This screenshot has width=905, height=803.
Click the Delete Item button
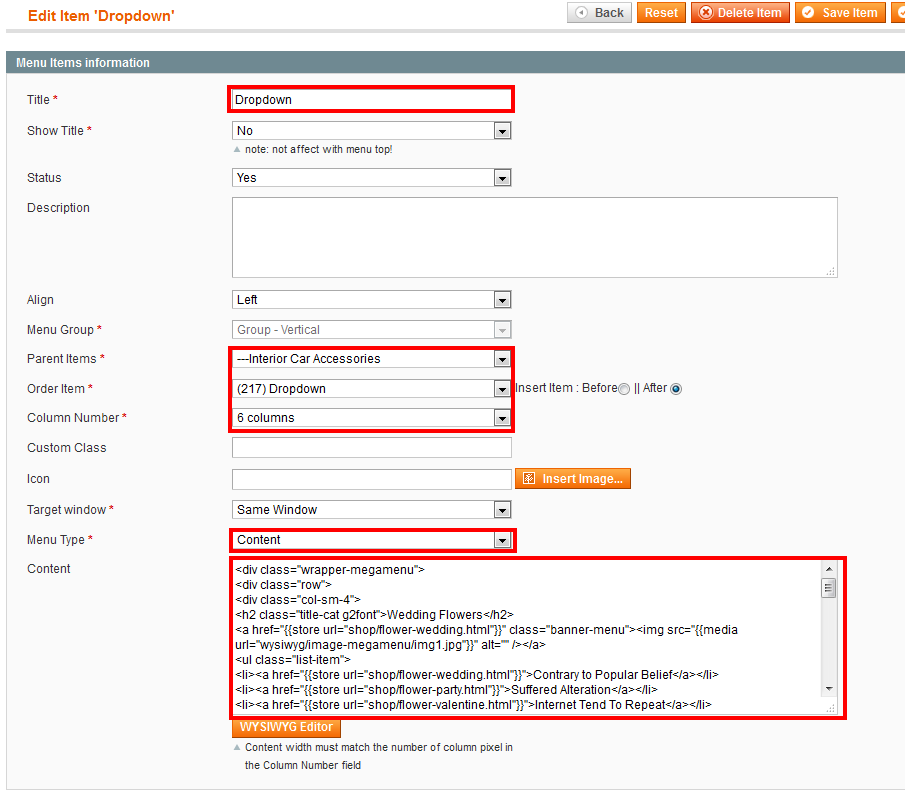[740, 13]
